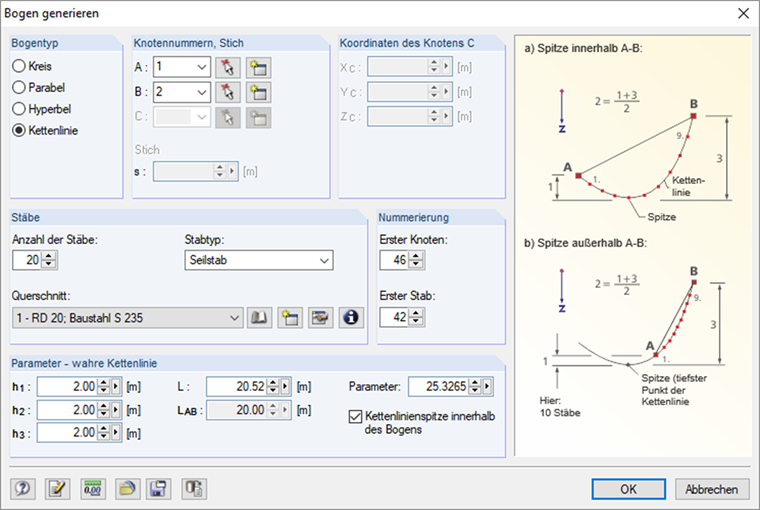
Task: Expand the h1 value arrow menu
Action: coord(116,386)
